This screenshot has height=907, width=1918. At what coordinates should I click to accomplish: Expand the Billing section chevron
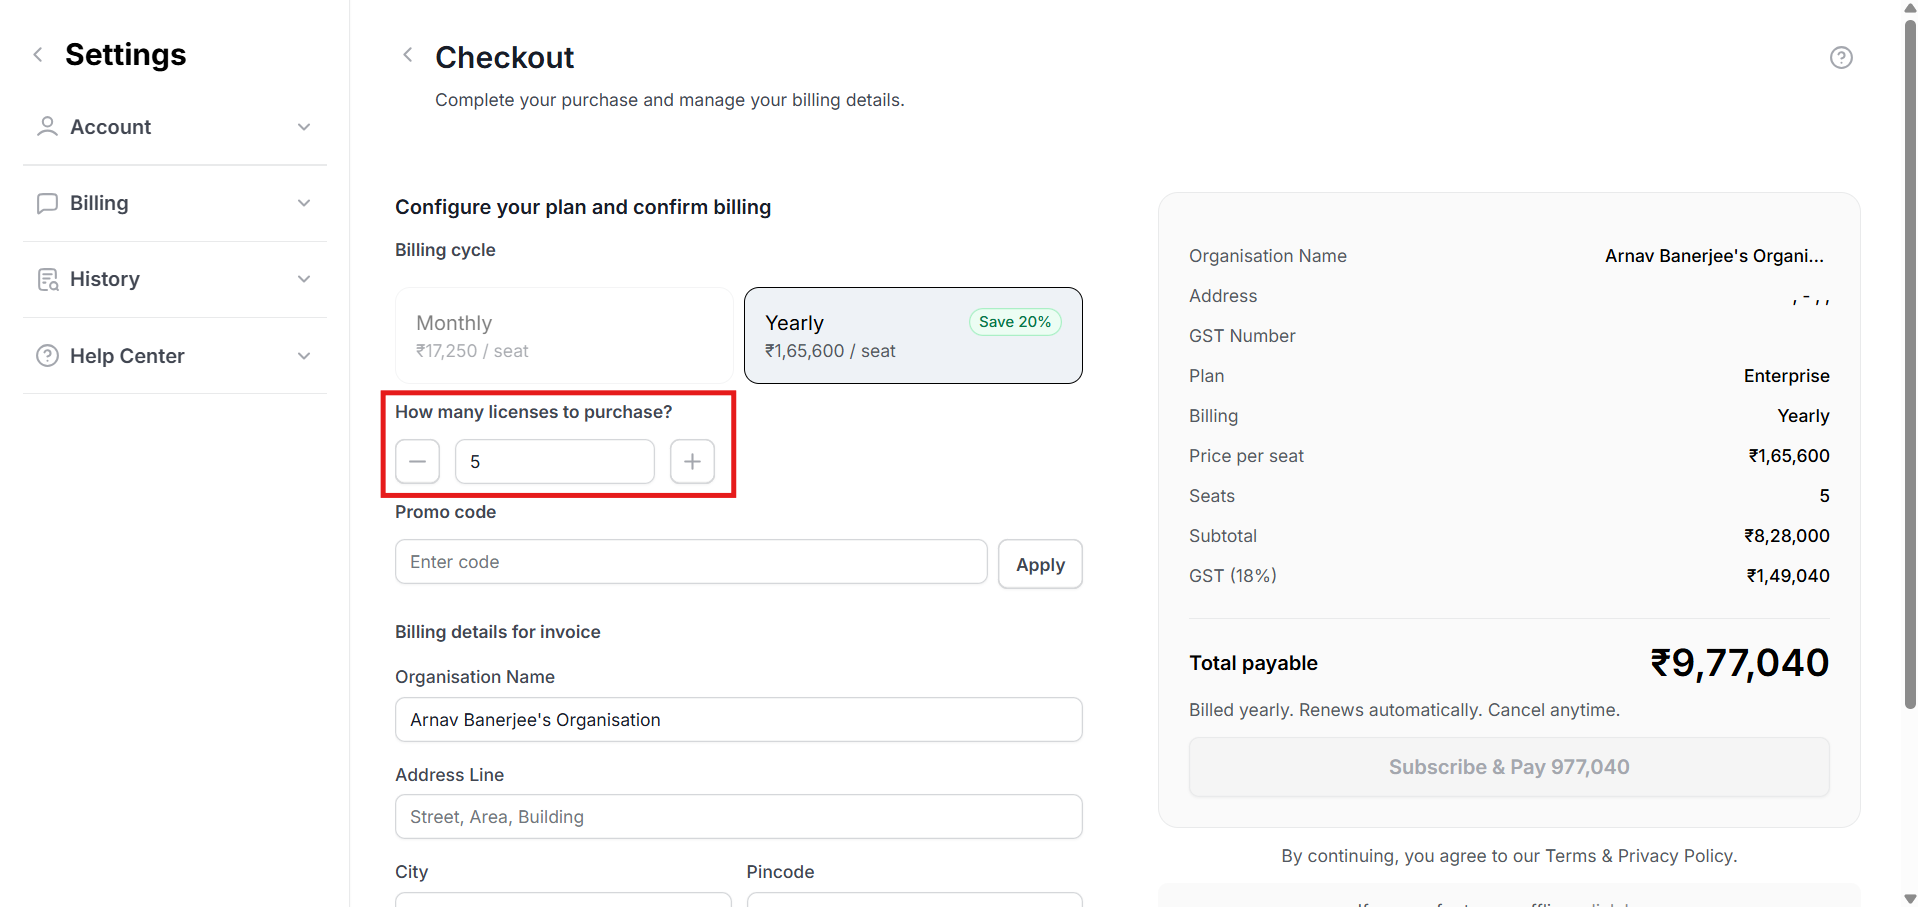point(304,203)
